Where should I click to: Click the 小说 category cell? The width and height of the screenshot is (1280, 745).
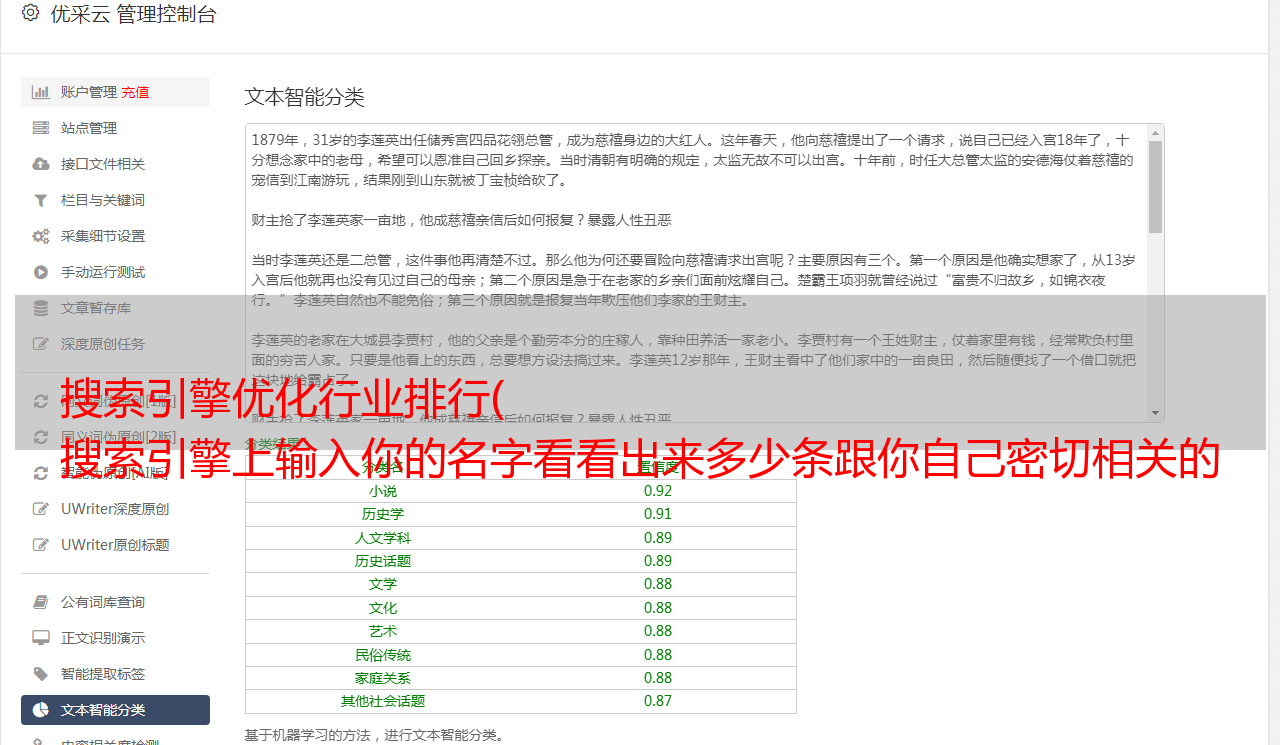(x=383, y=491)
